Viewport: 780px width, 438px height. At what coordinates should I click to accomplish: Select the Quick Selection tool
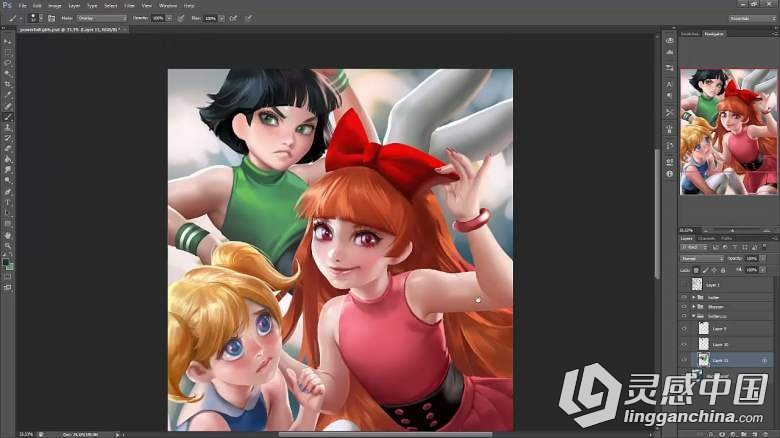coord(7,74)
